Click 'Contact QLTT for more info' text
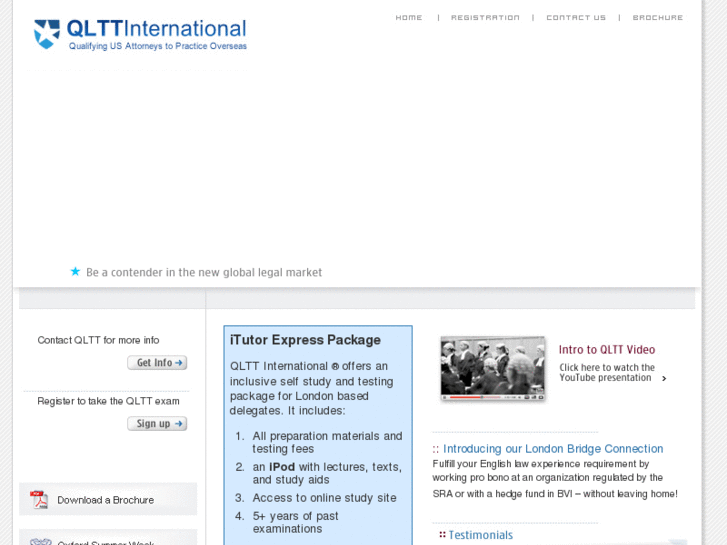727x545 pixels. point(98,340)
